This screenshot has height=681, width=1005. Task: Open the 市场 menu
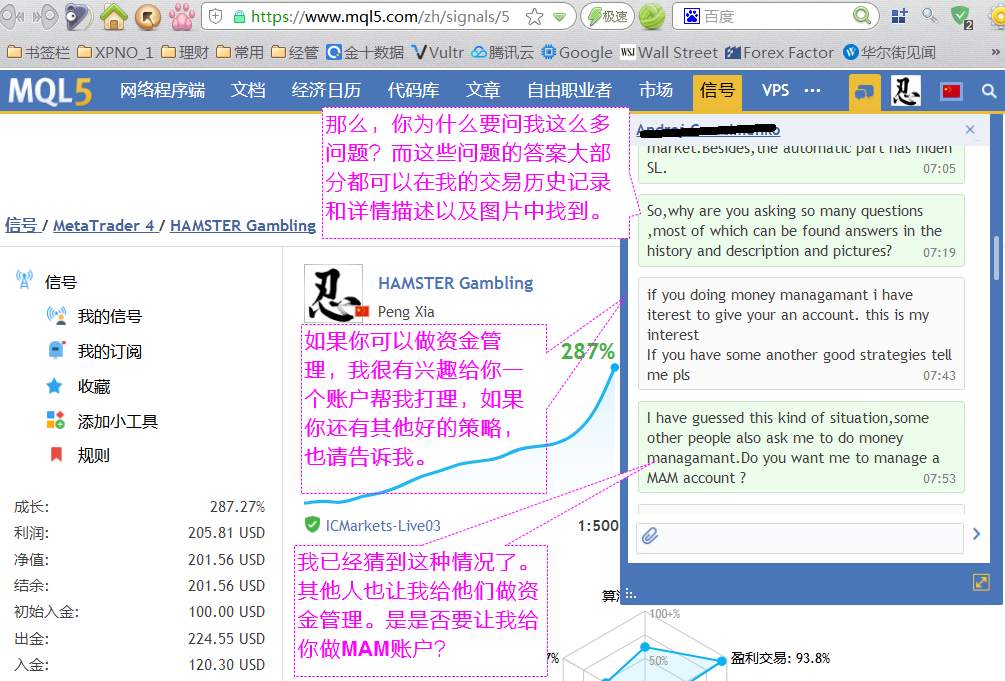(x=656, y=90)
